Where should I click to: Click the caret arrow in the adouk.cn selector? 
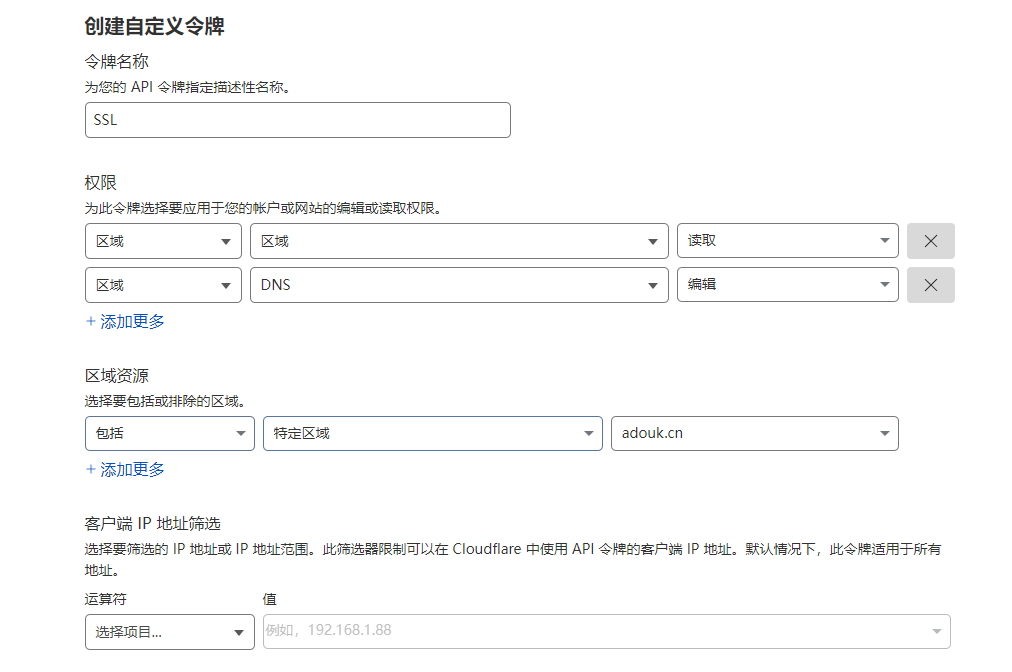pos(884,434)
